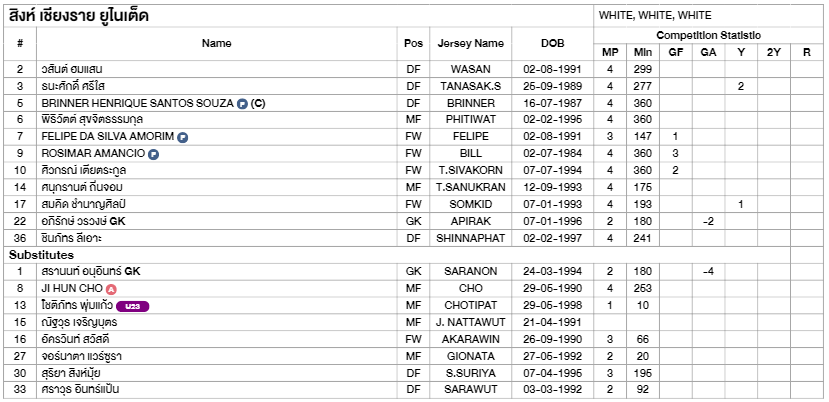829x402 pixels.
Task: Click the DOB column header
Action: click(552, 44)
